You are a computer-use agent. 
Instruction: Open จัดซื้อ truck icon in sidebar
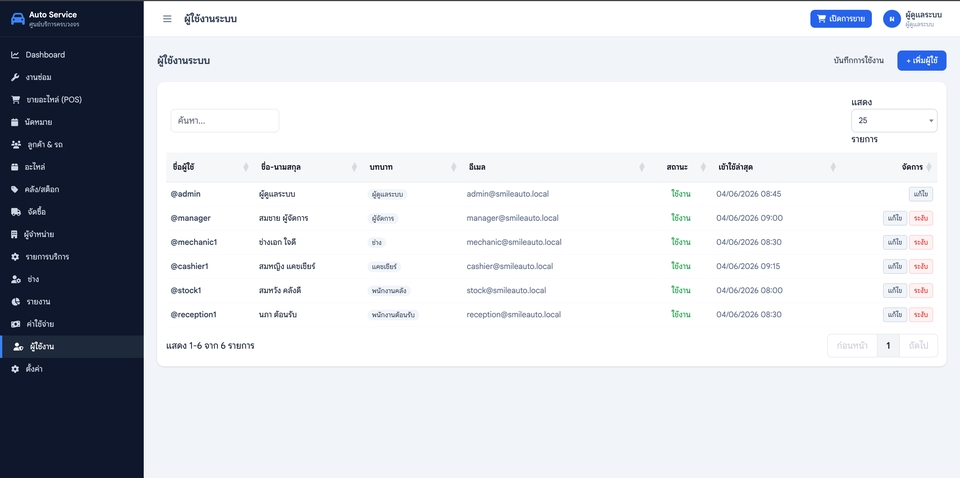coord(16,212)
